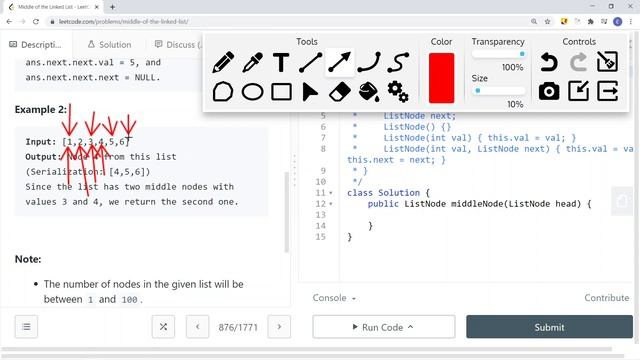Reload the LeetCode page

click(36, 22)
